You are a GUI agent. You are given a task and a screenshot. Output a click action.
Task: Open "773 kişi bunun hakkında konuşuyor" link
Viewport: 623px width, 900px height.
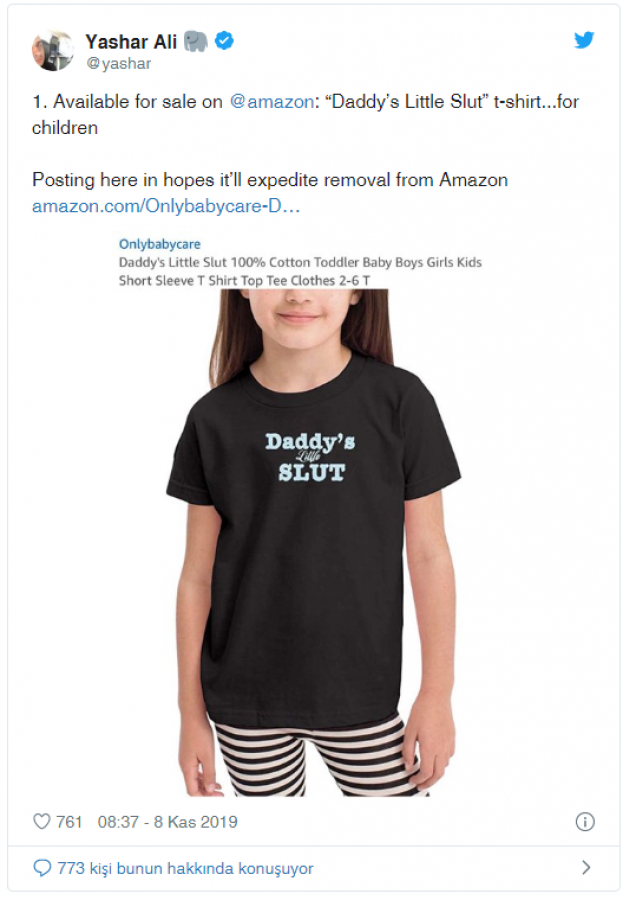click(185, 868)
